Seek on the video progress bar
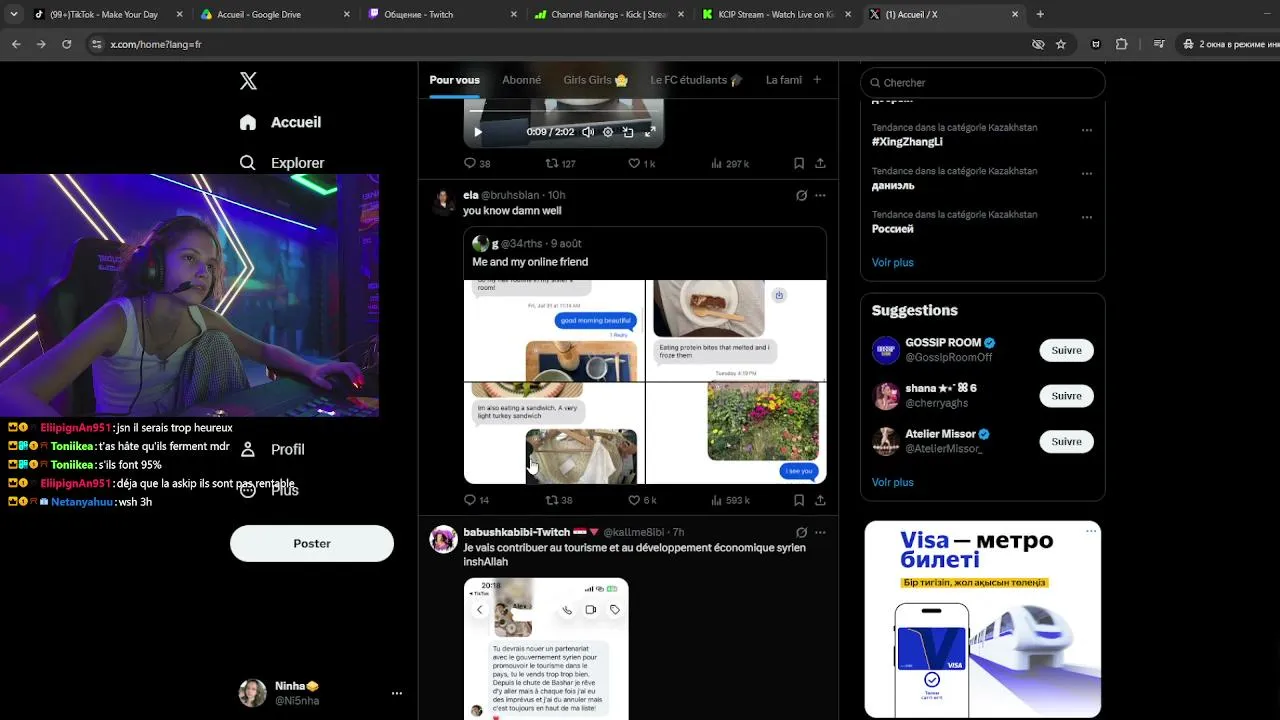Viewport: 1280px width, 720px height. point(564,110)
